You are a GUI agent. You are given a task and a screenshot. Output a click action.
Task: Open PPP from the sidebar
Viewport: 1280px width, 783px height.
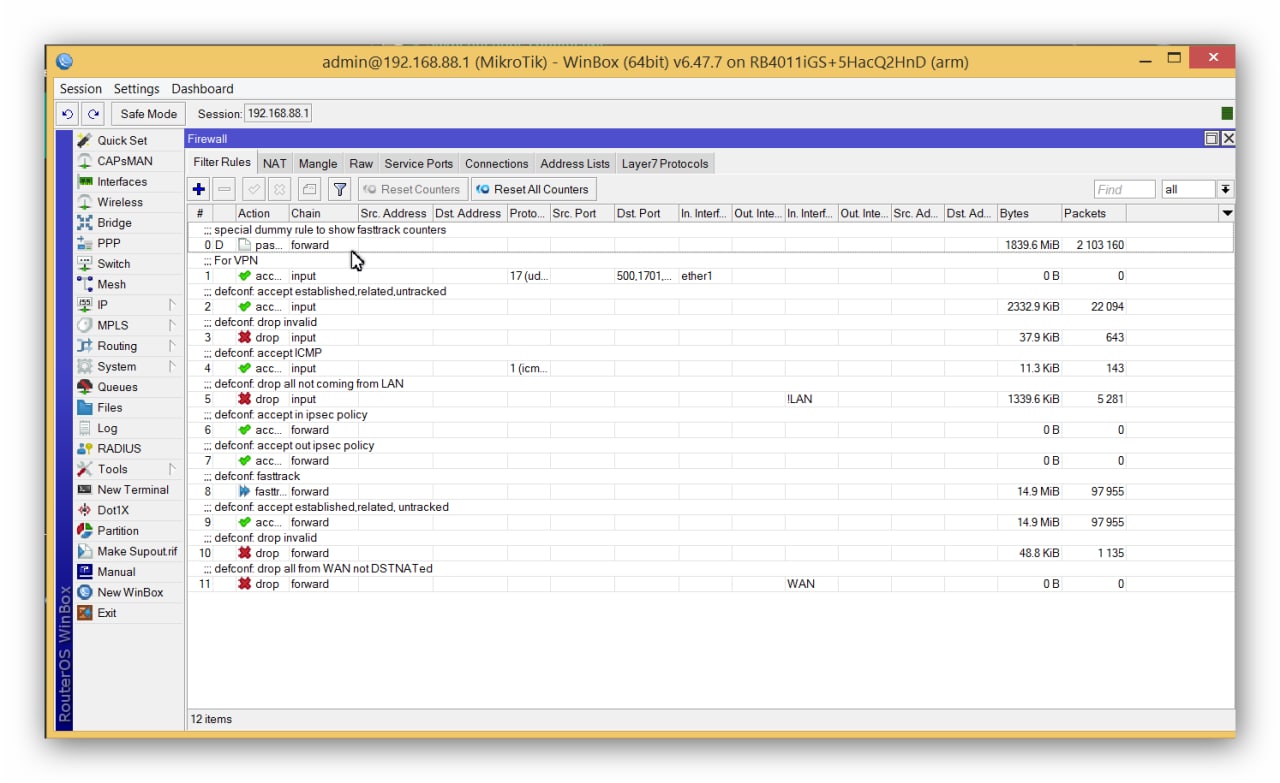[x=108, y=243]
